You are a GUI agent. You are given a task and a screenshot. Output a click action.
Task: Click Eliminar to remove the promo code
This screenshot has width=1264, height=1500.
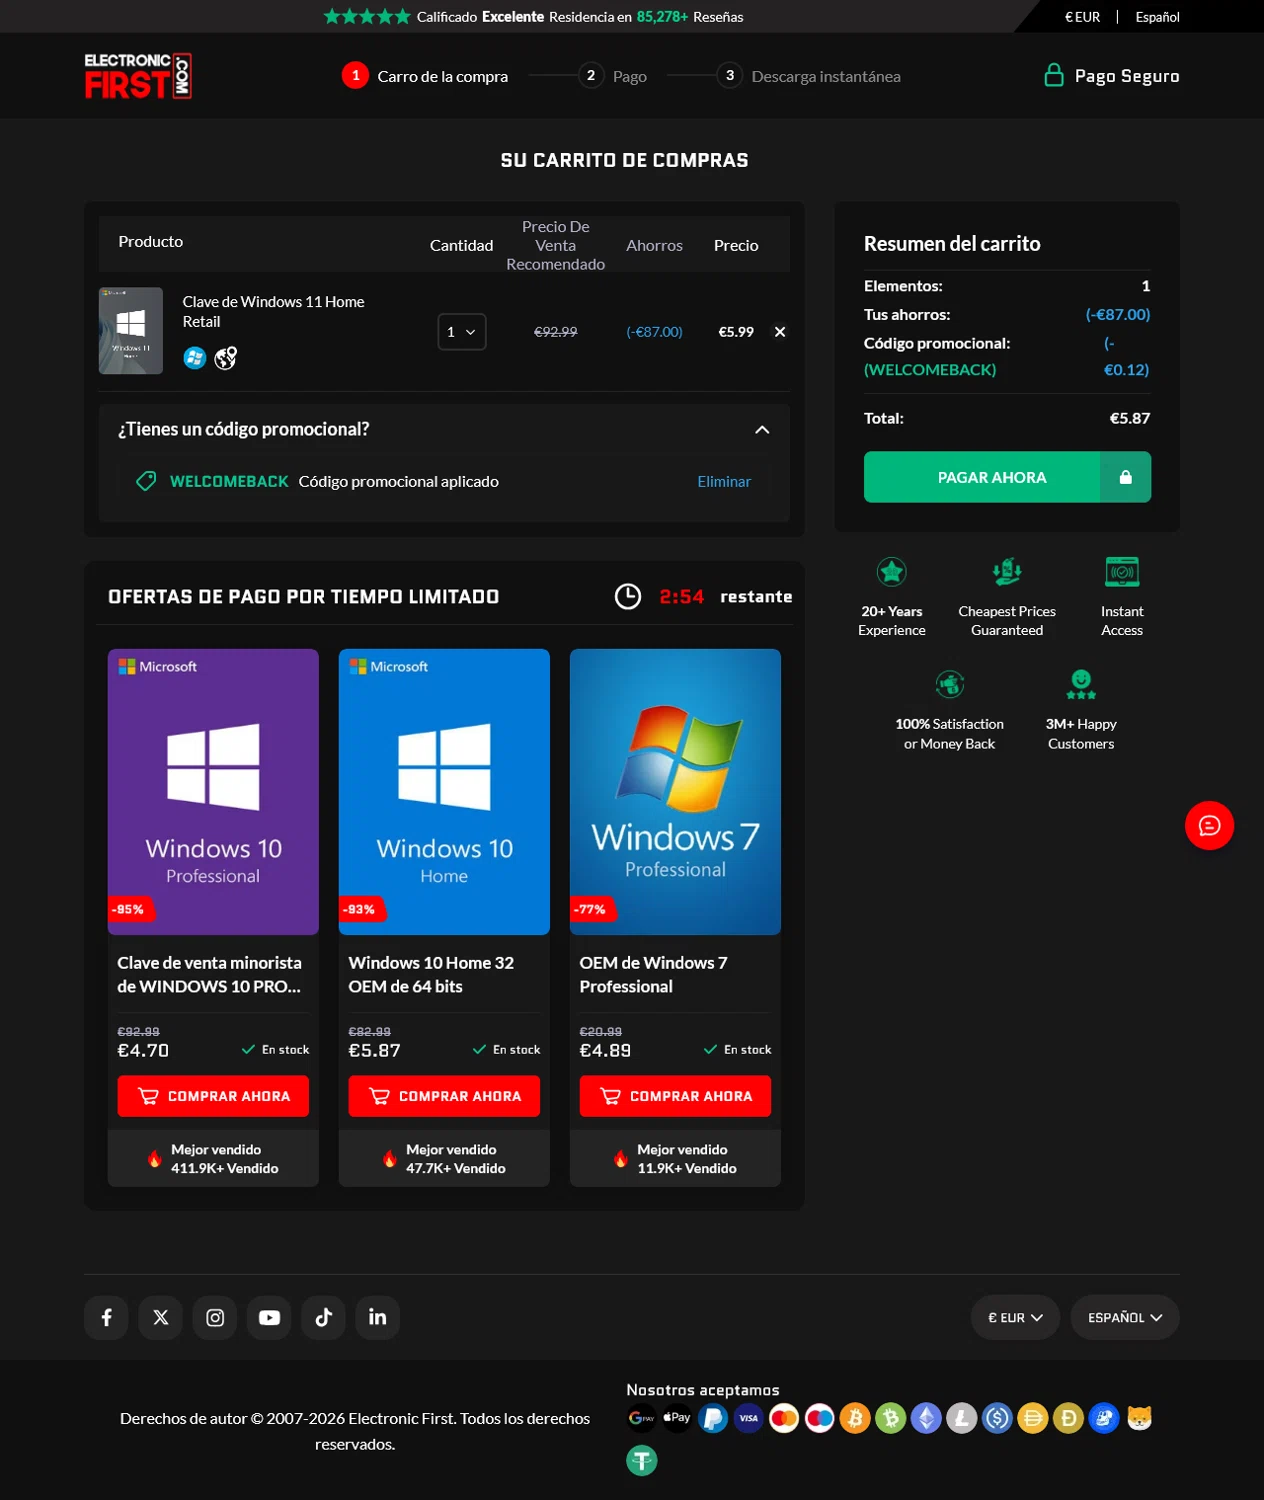(724, 482)
